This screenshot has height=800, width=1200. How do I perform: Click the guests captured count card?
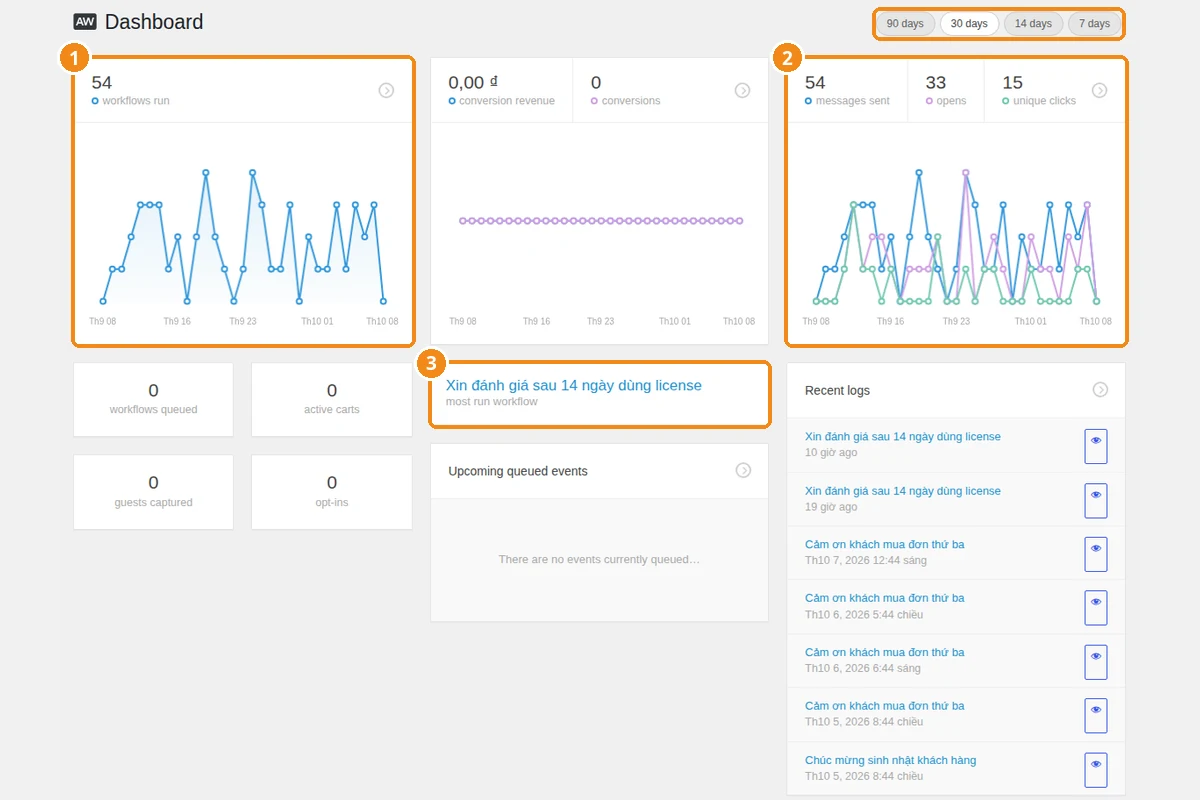tap(153, 492)
